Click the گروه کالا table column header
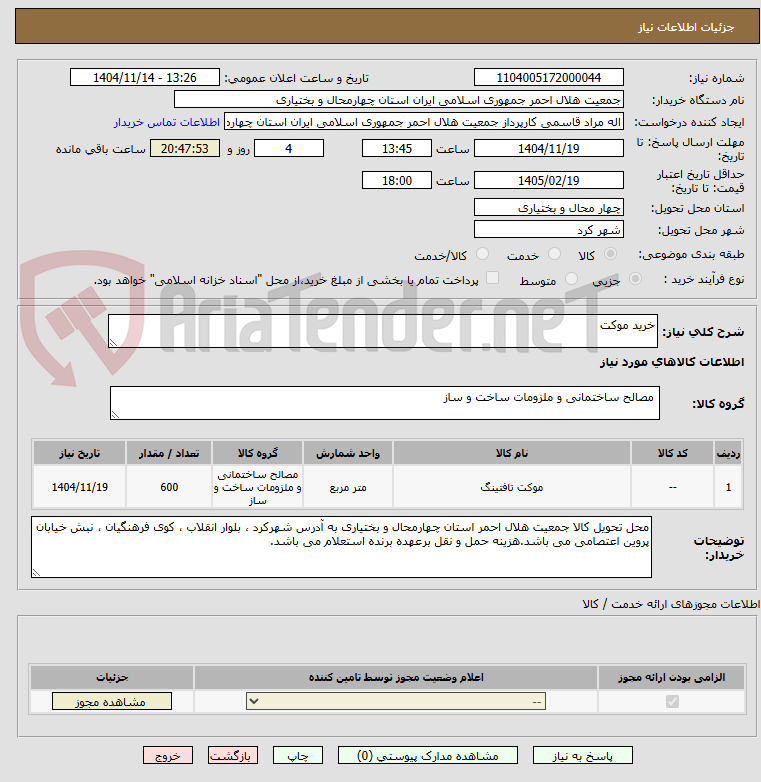This screenshot has width=761, height=782. 257,453
